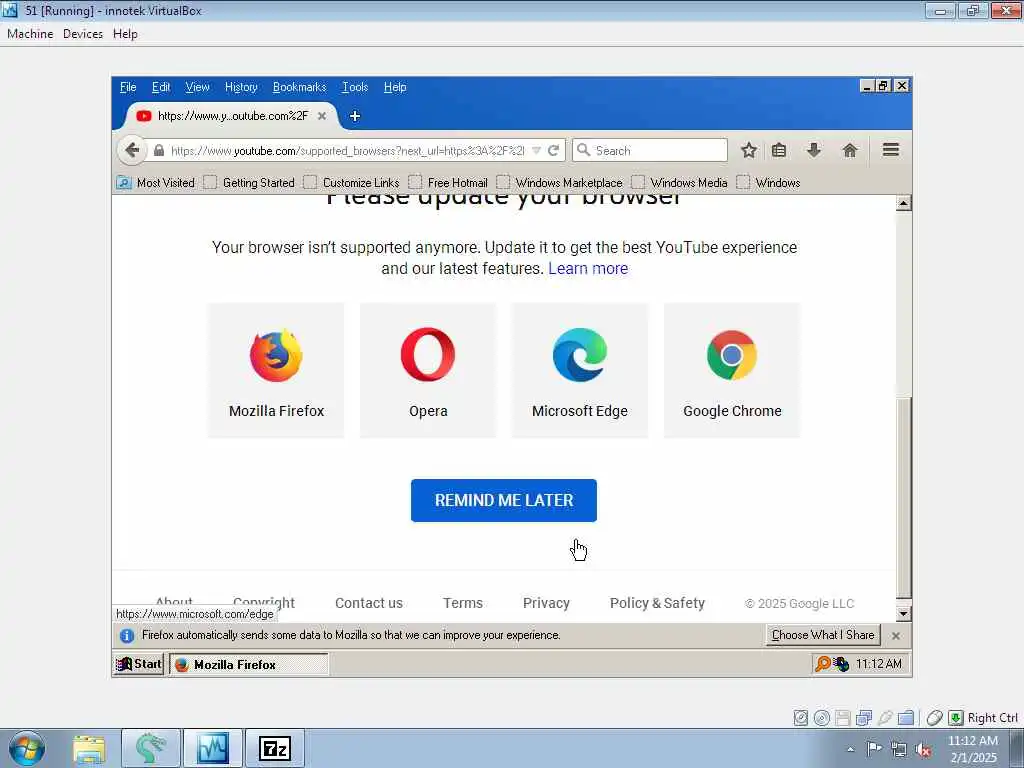Click the REMIND ME LATER button
This screenshot has width=1024, height=768.
[504, 500]
